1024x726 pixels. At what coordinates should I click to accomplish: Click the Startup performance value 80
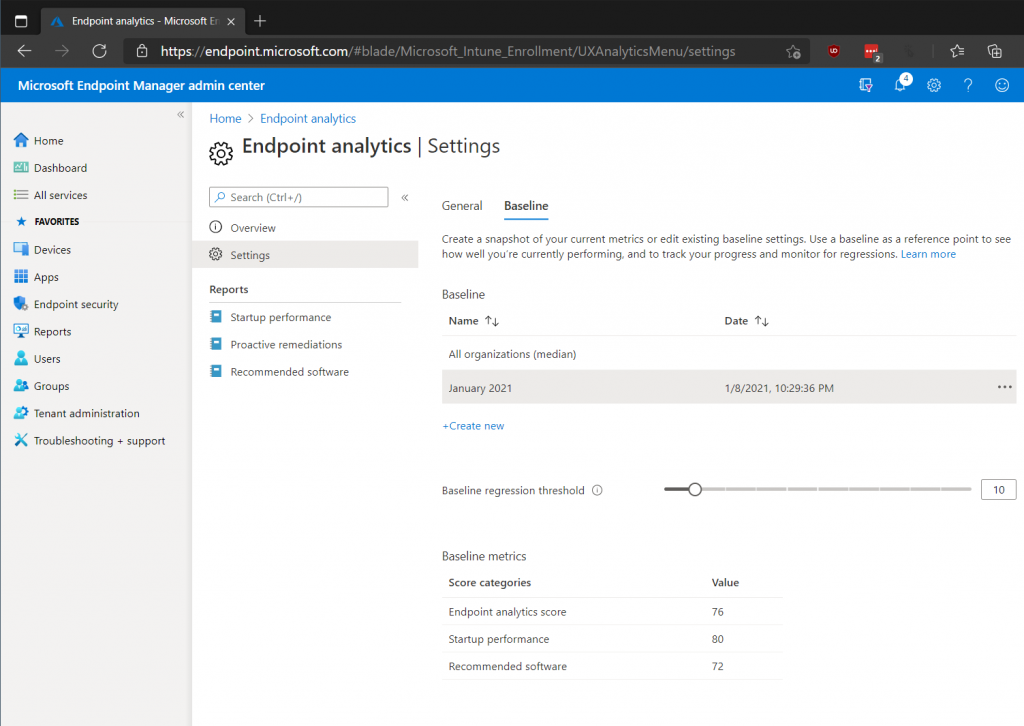pyautogui.click(x=717, y=639)
